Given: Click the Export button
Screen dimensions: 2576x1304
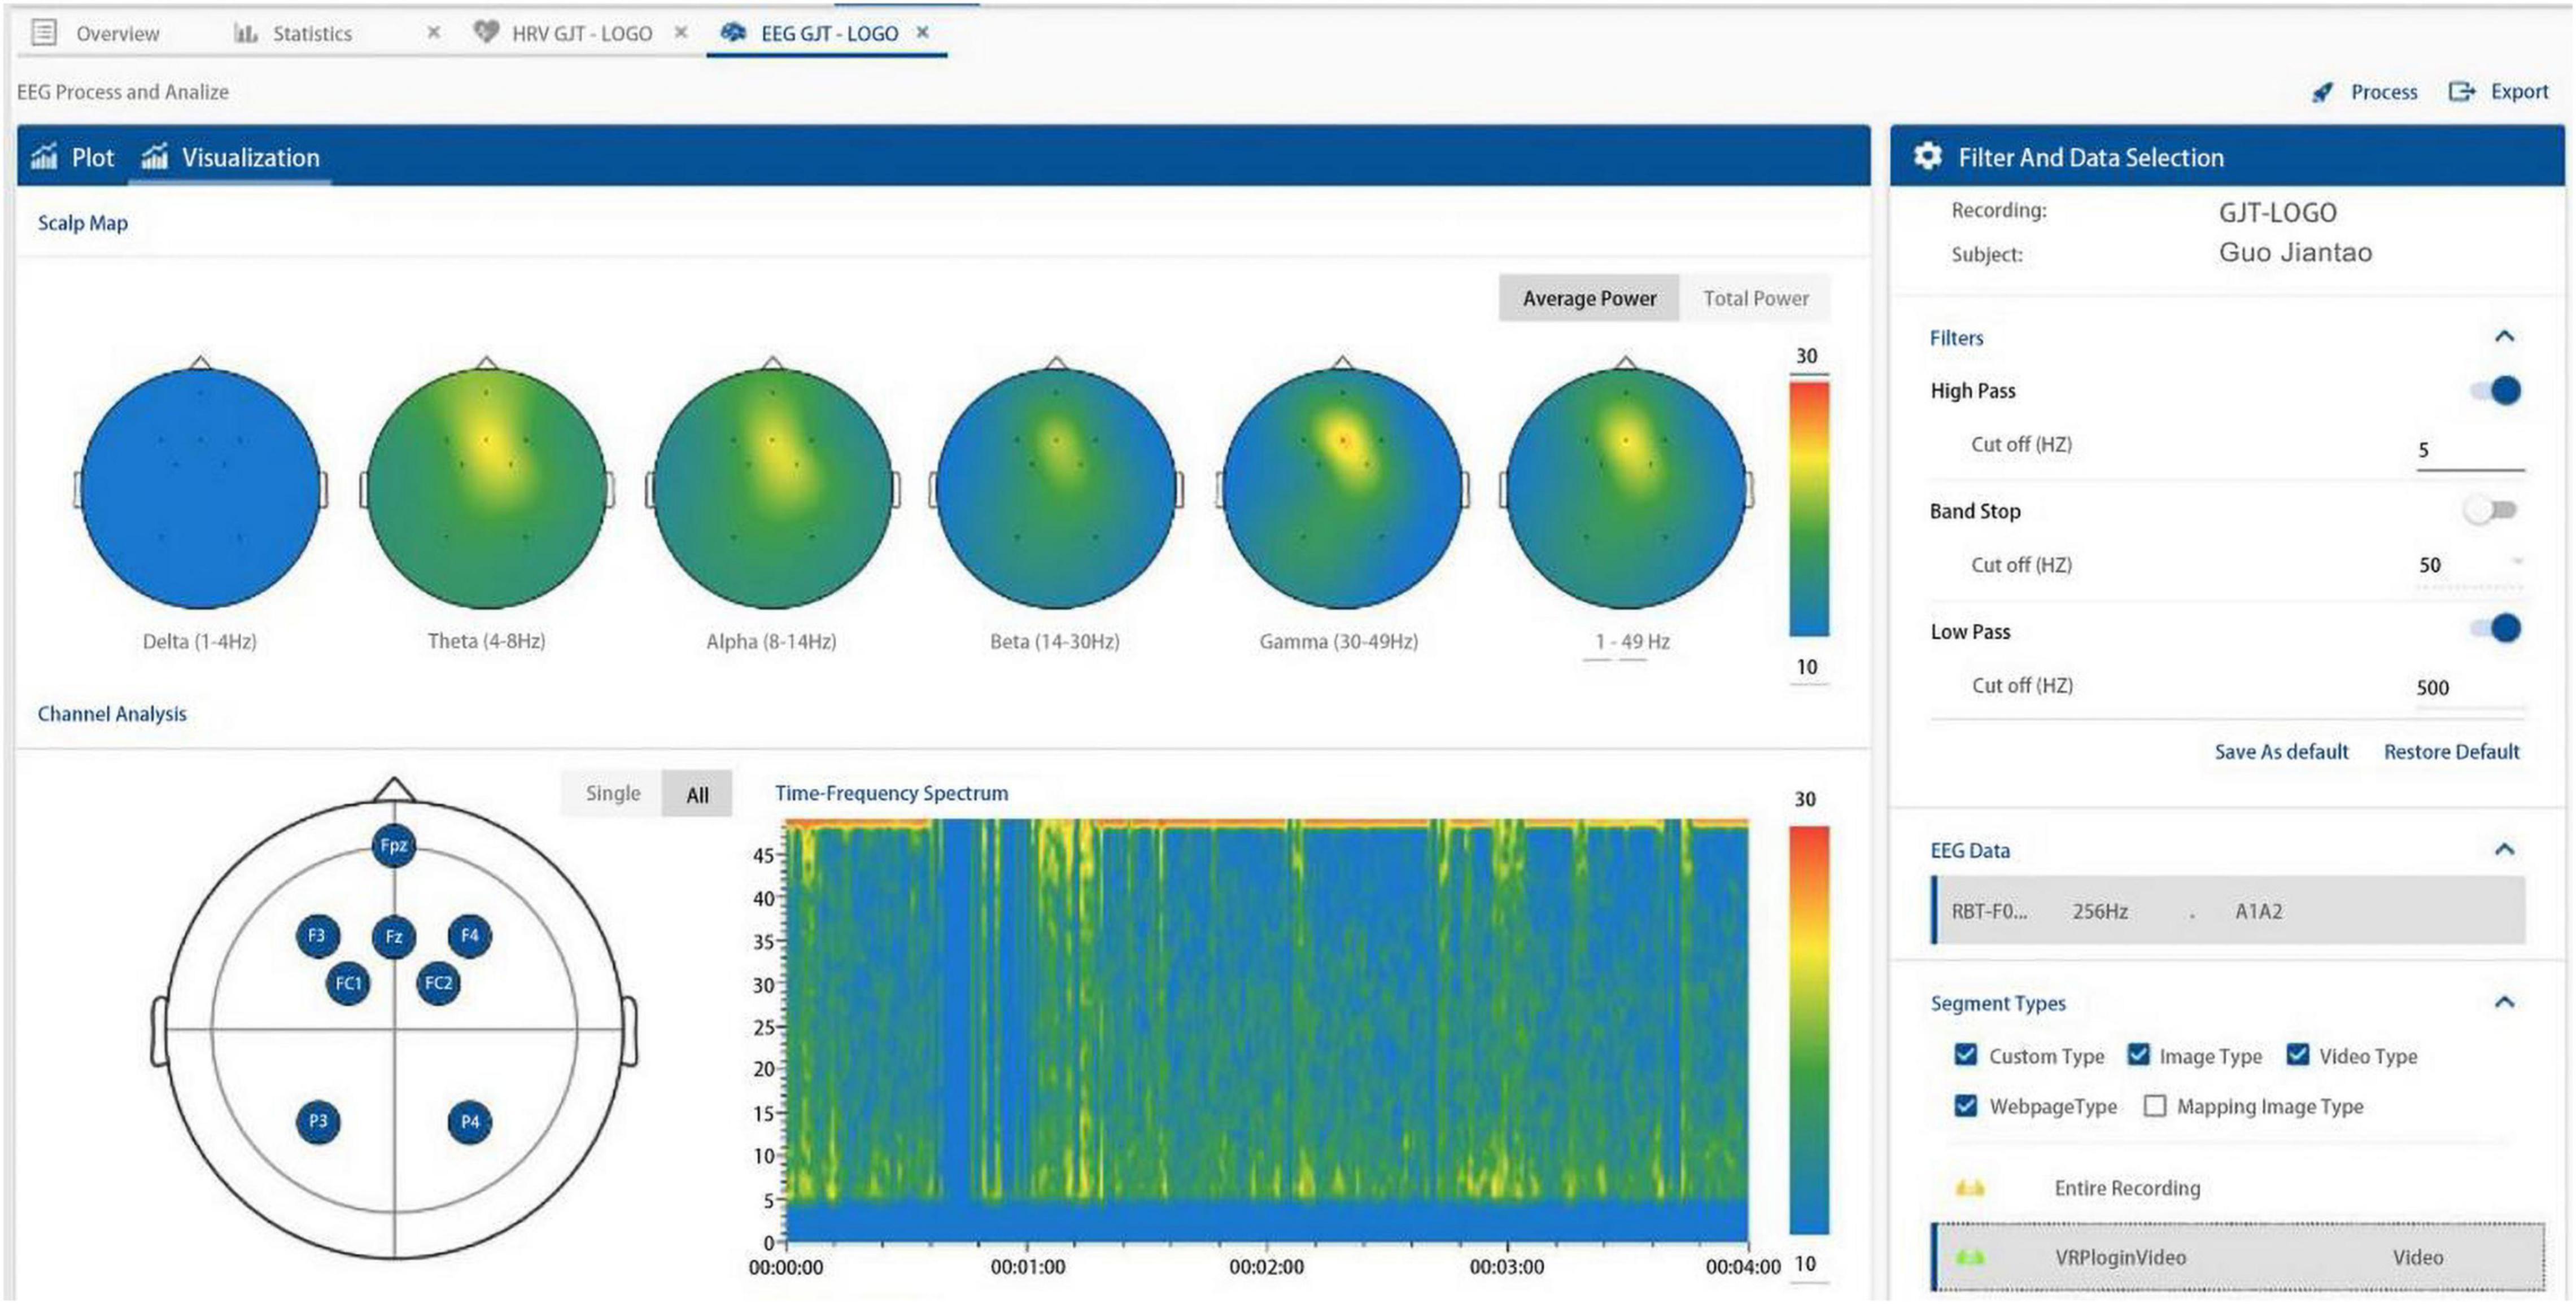Looking at the screenshot, I should 2498,91.
